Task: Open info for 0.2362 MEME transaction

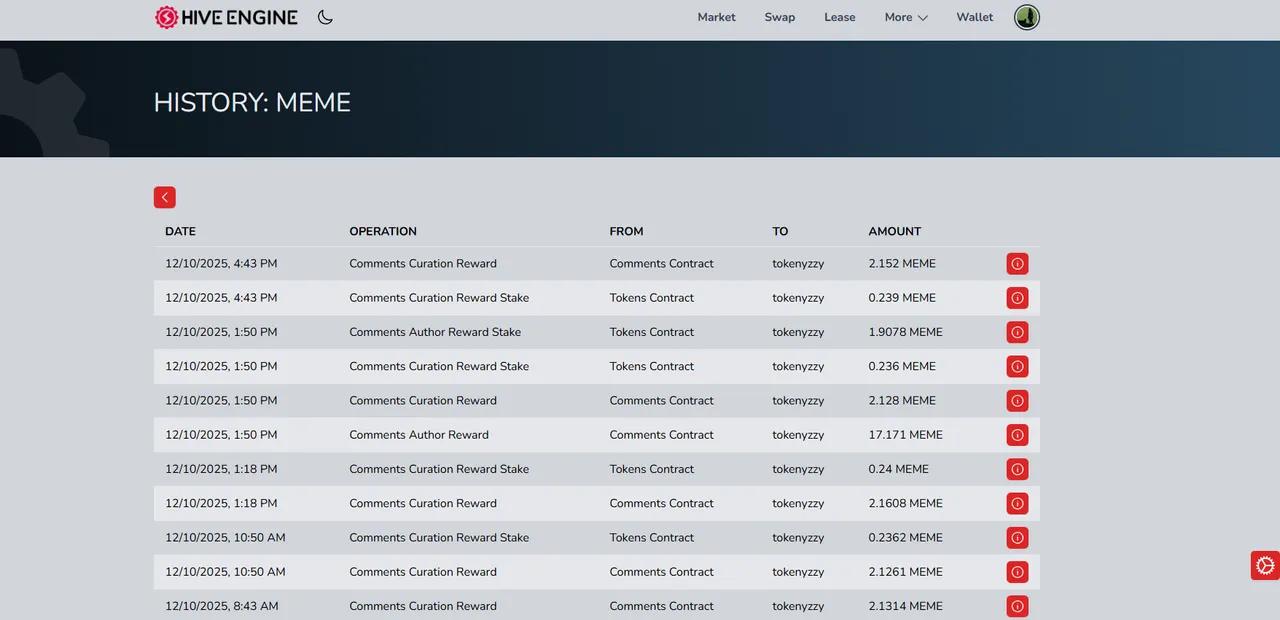Action: pos(1017,538)
